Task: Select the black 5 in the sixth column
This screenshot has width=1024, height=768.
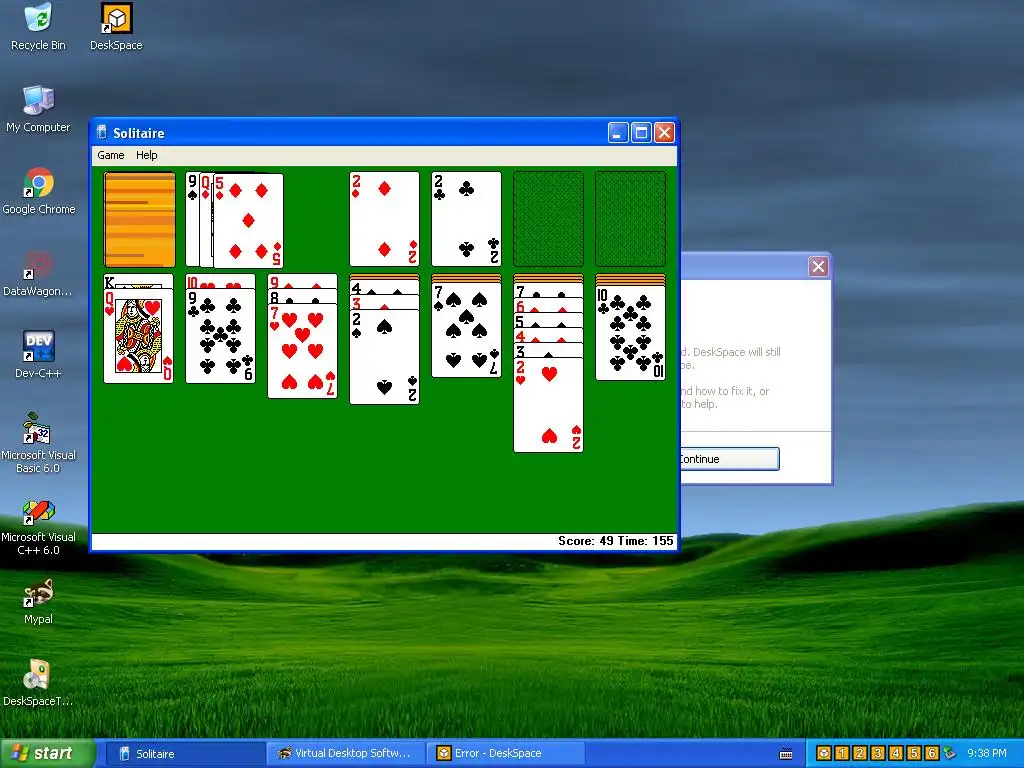Action: 549,320
